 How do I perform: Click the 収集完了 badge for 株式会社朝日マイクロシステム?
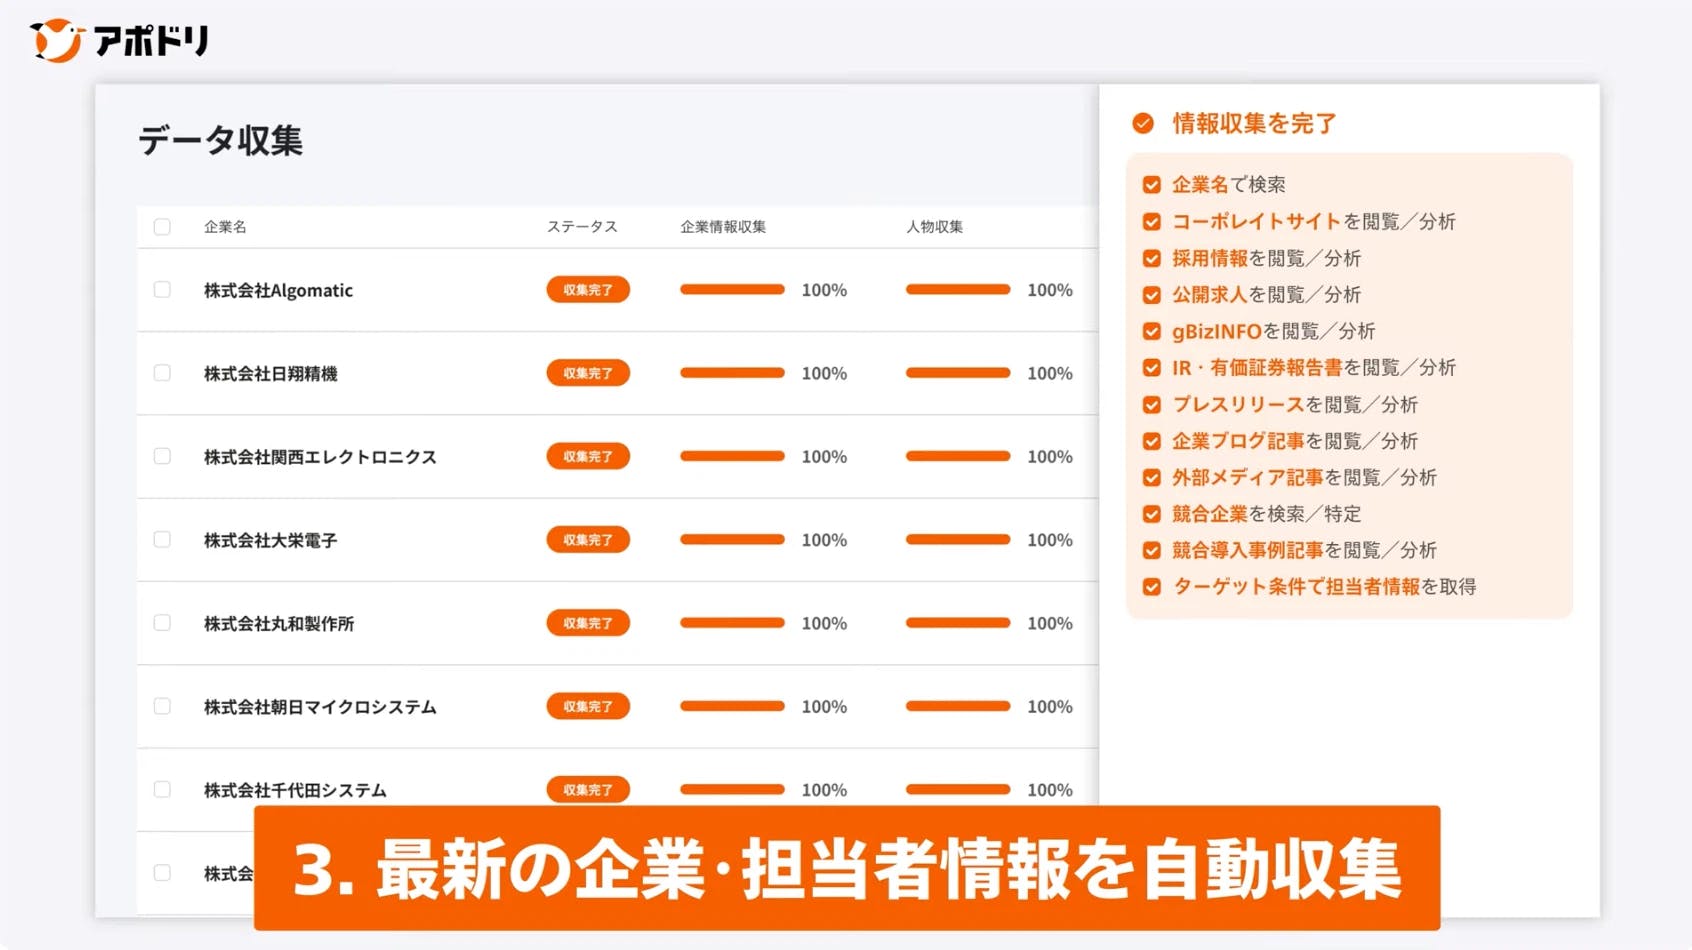pyautogui.click(x=587, y=706)
